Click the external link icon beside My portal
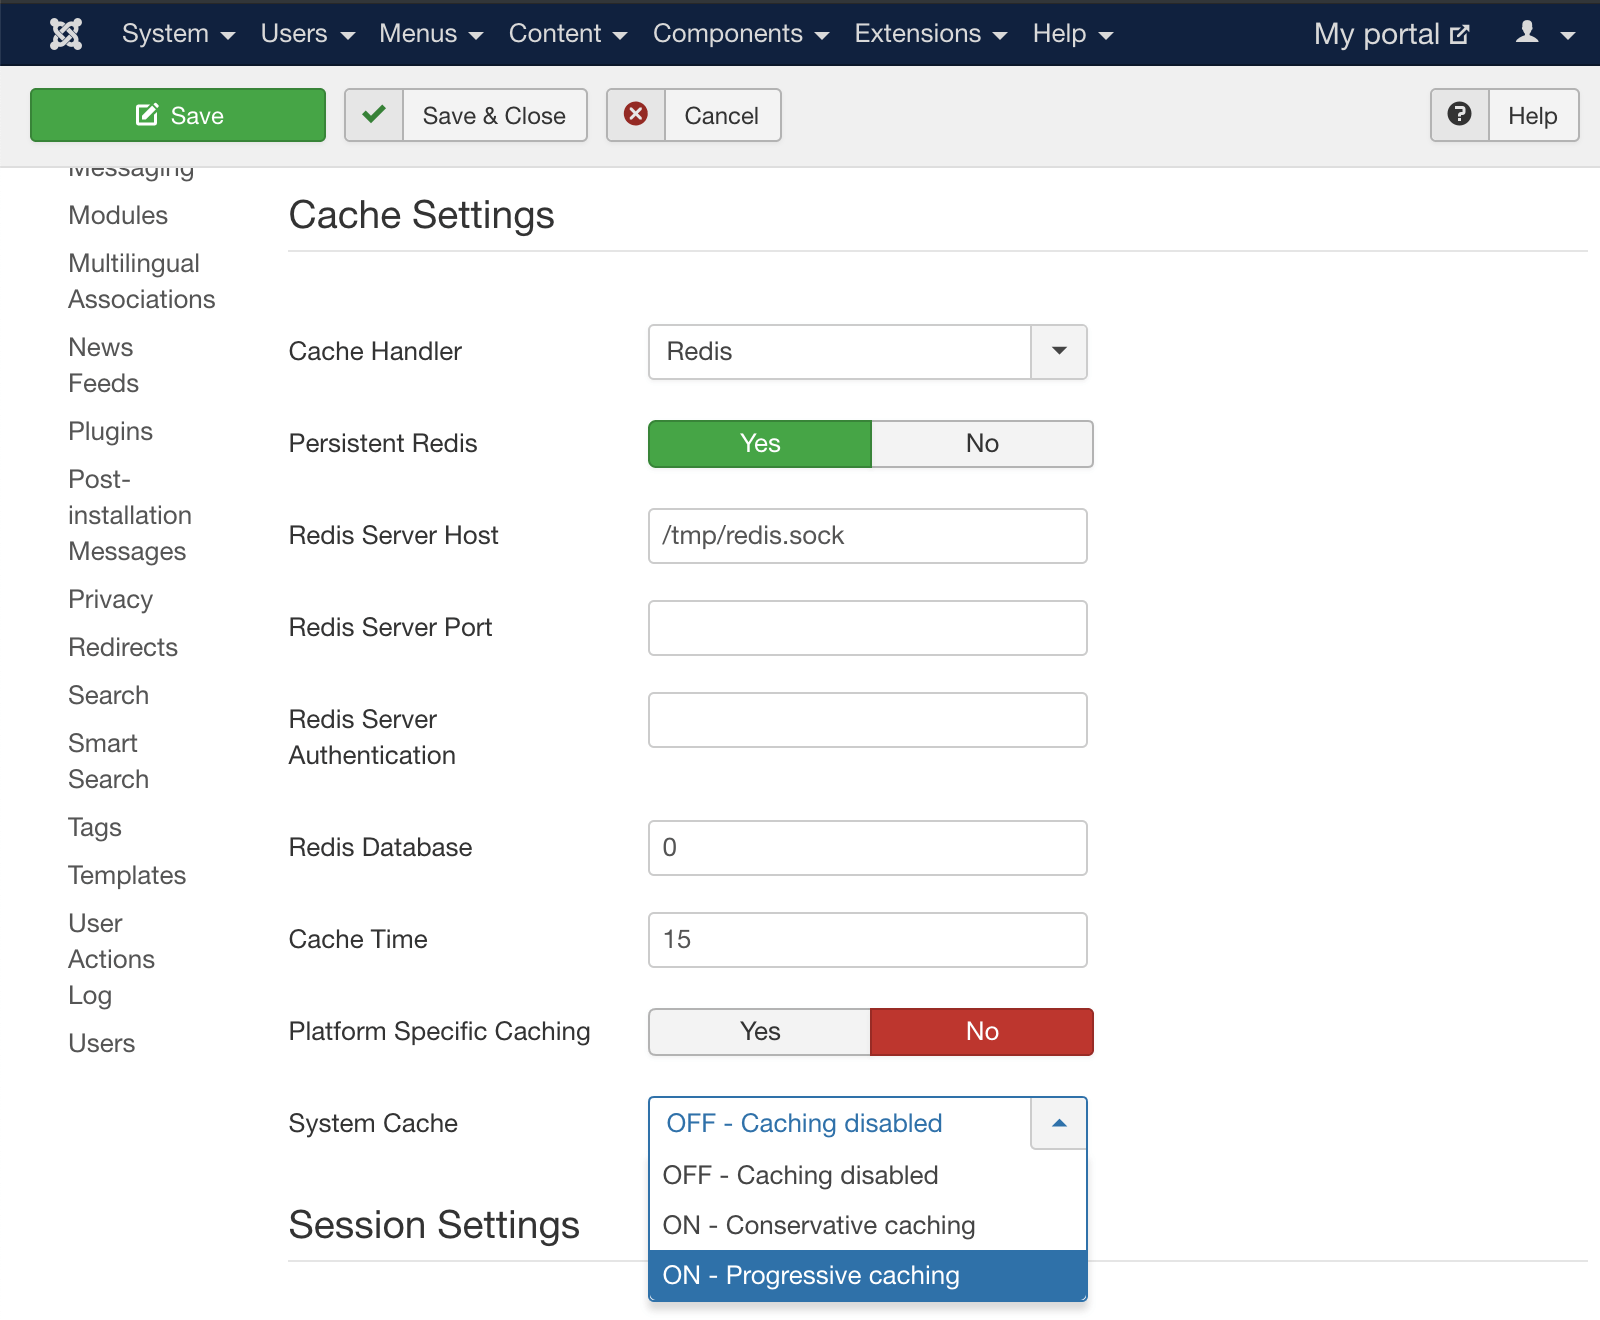This screenshot has height=1320, width=1600. (1460, 35)
